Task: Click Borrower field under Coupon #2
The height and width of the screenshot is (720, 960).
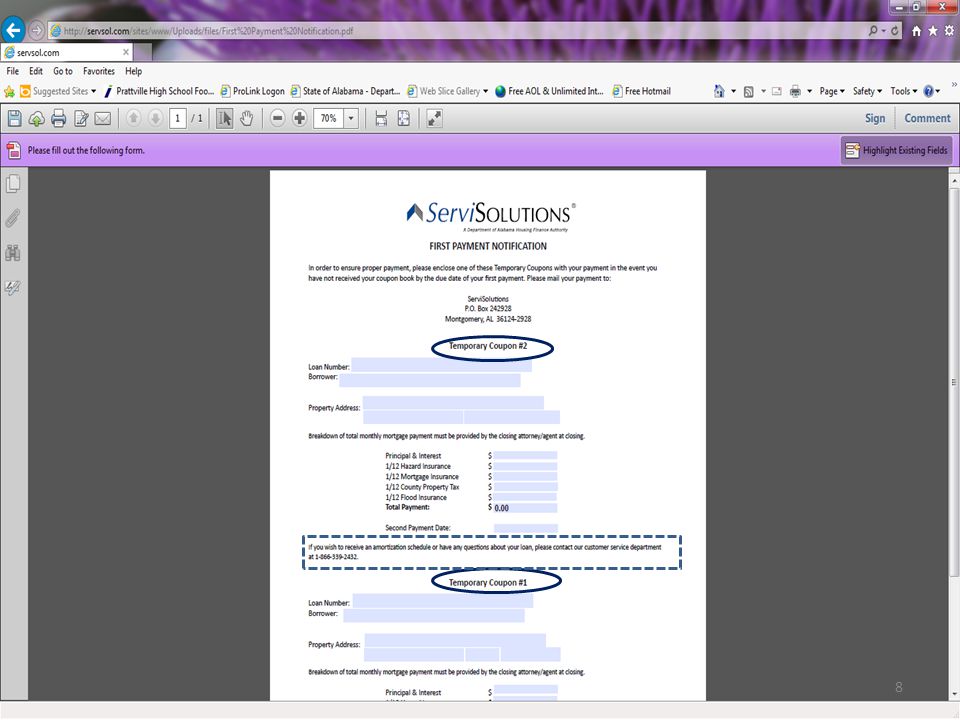Action: point(430,380)
